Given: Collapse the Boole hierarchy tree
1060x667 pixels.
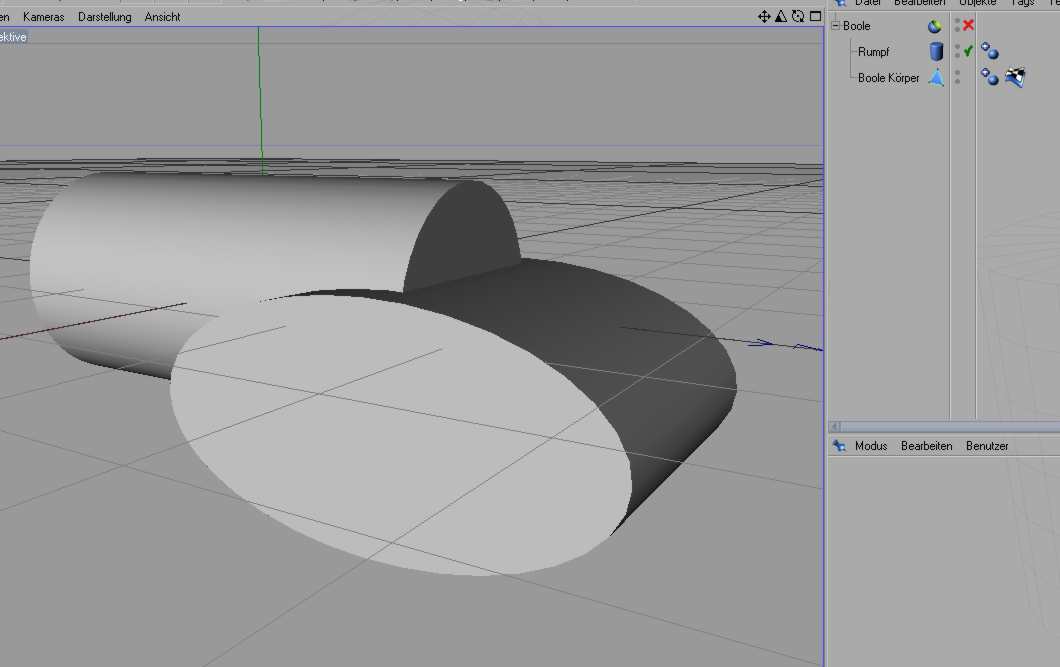Looking at the screenshot, I should pyautogui.click(x=835, y=26).
